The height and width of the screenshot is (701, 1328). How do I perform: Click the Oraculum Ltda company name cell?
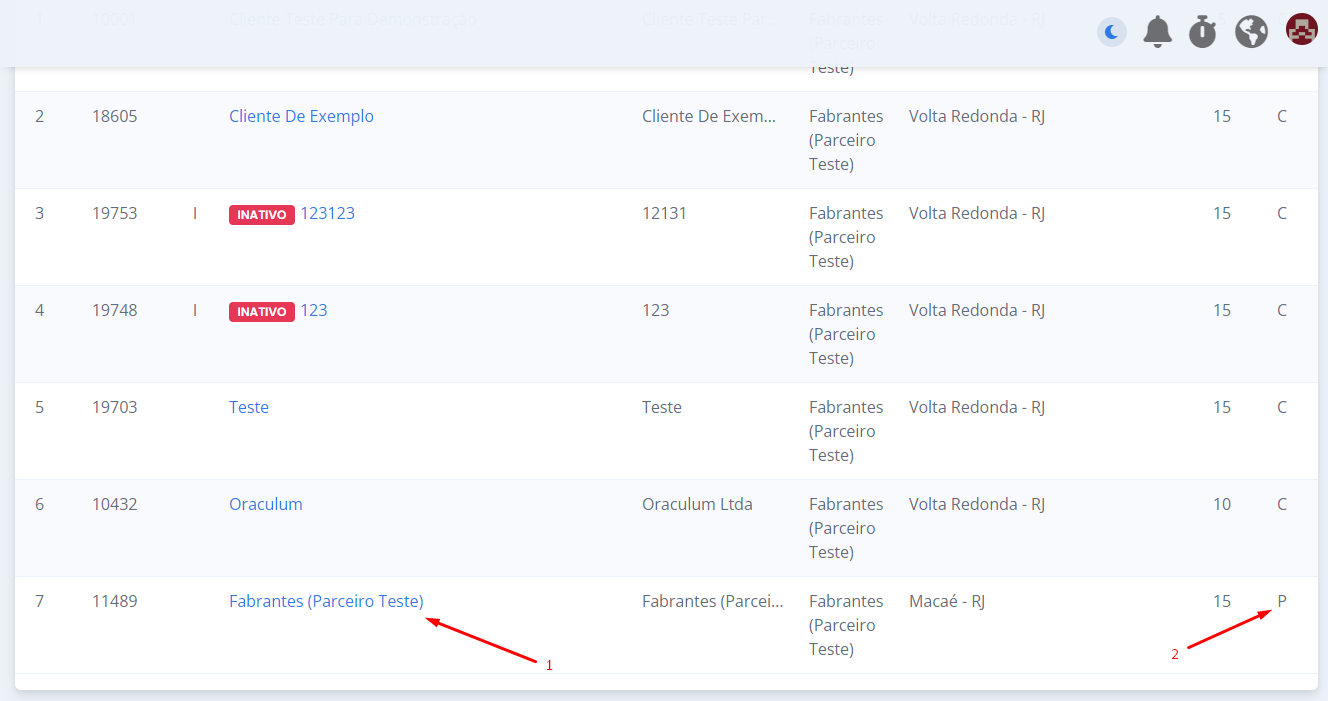pyautogui.click(x=697, y=504)
